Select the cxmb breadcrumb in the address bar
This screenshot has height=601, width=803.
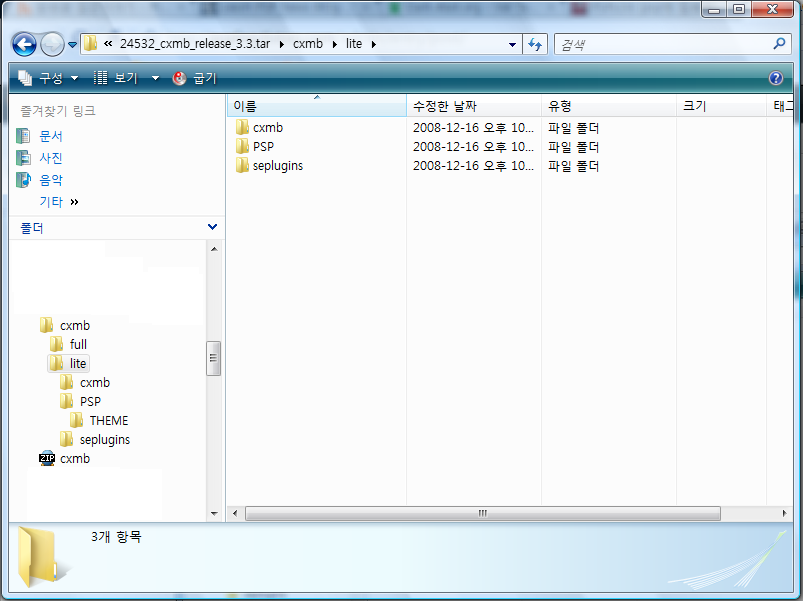click(x=308, y=44)
